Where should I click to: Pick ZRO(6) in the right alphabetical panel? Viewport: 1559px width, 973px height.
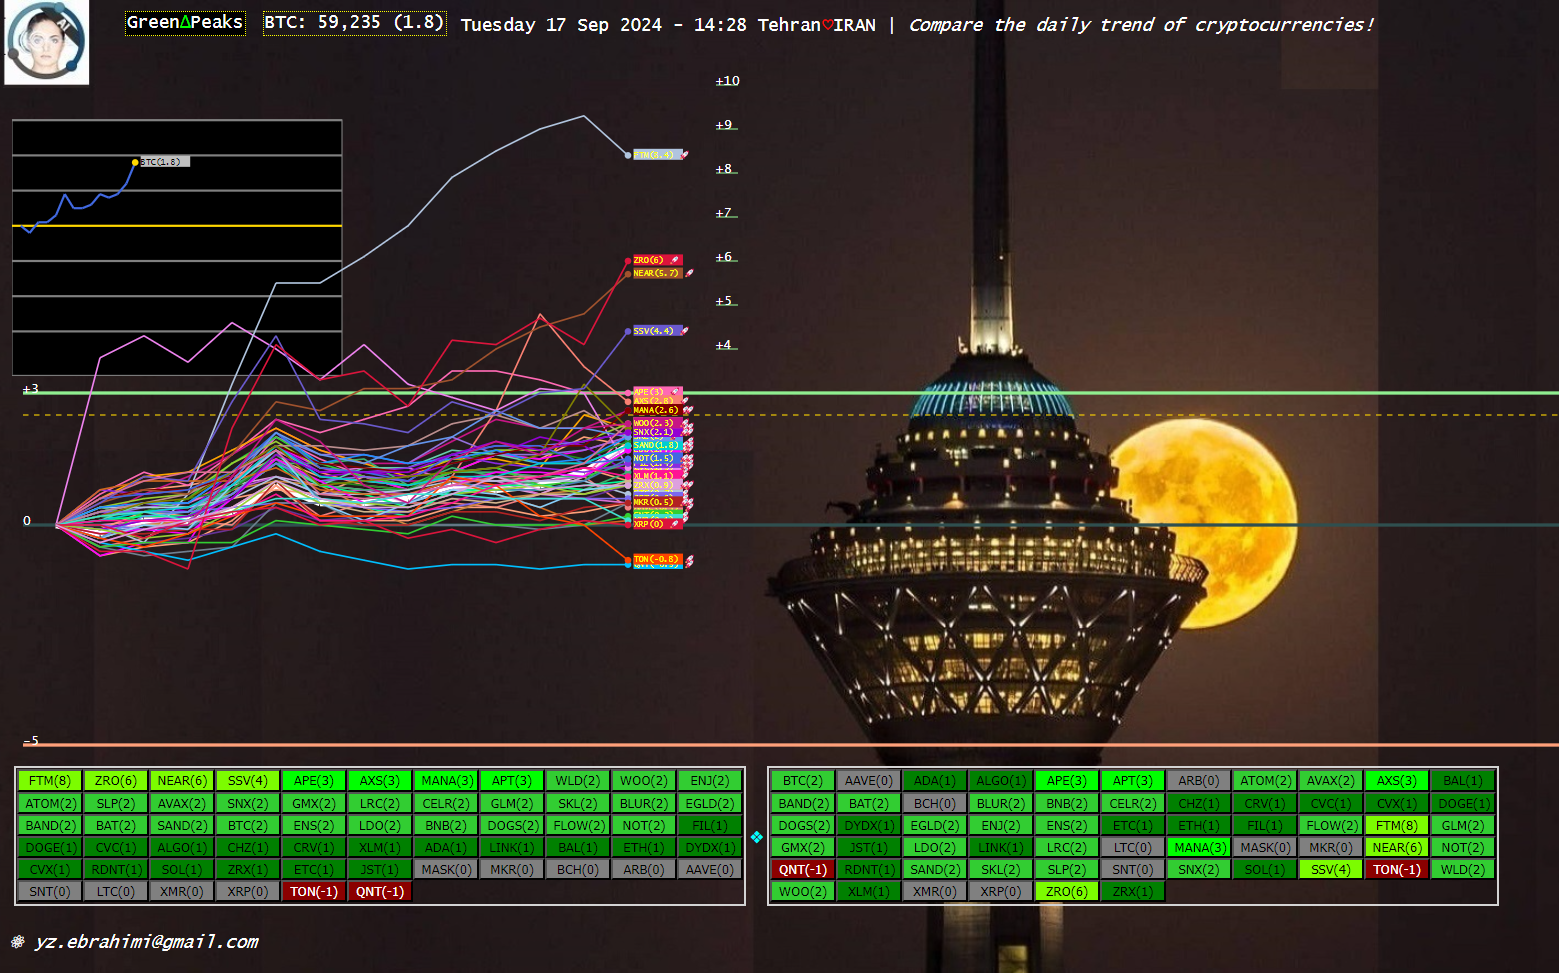[1067, 891]
